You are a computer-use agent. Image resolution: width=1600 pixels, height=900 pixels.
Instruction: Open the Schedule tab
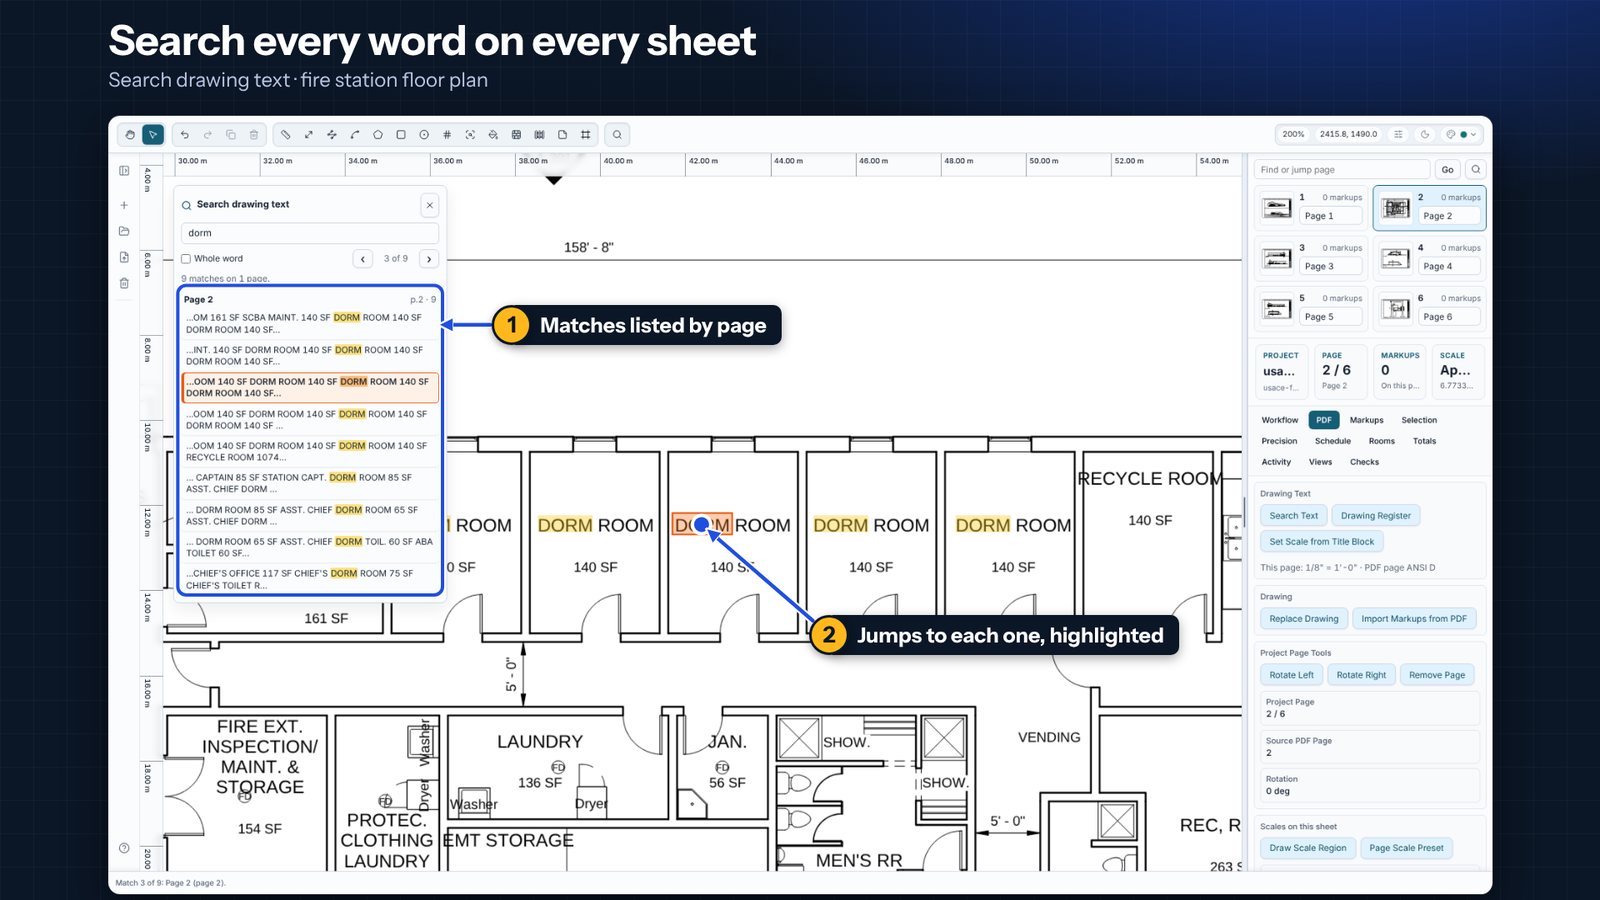pos(1332,441)
